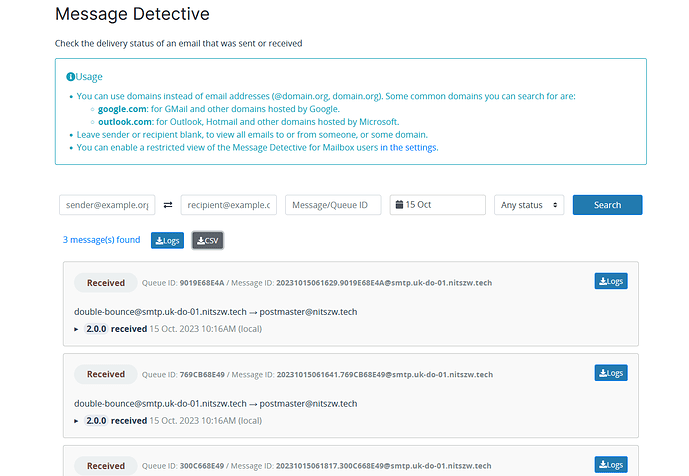Image resolution: width=689 pixels, height=476 pixels.
Task: Click Message ID 20231015061629.9019E68E4A text
Action: click(384, 283)
